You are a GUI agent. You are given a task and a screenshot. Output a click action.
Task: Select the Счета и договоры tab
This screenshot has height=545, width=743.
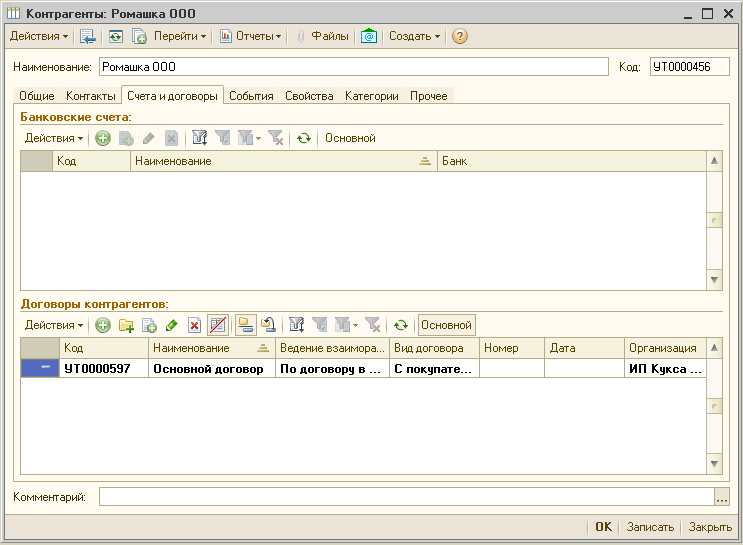coord(172,96)
